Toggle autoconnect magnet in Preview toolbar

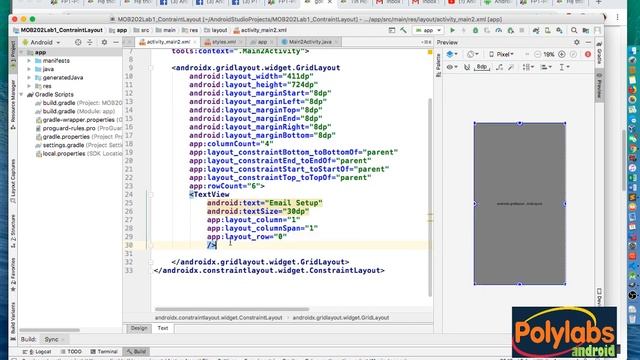point(467,67)
